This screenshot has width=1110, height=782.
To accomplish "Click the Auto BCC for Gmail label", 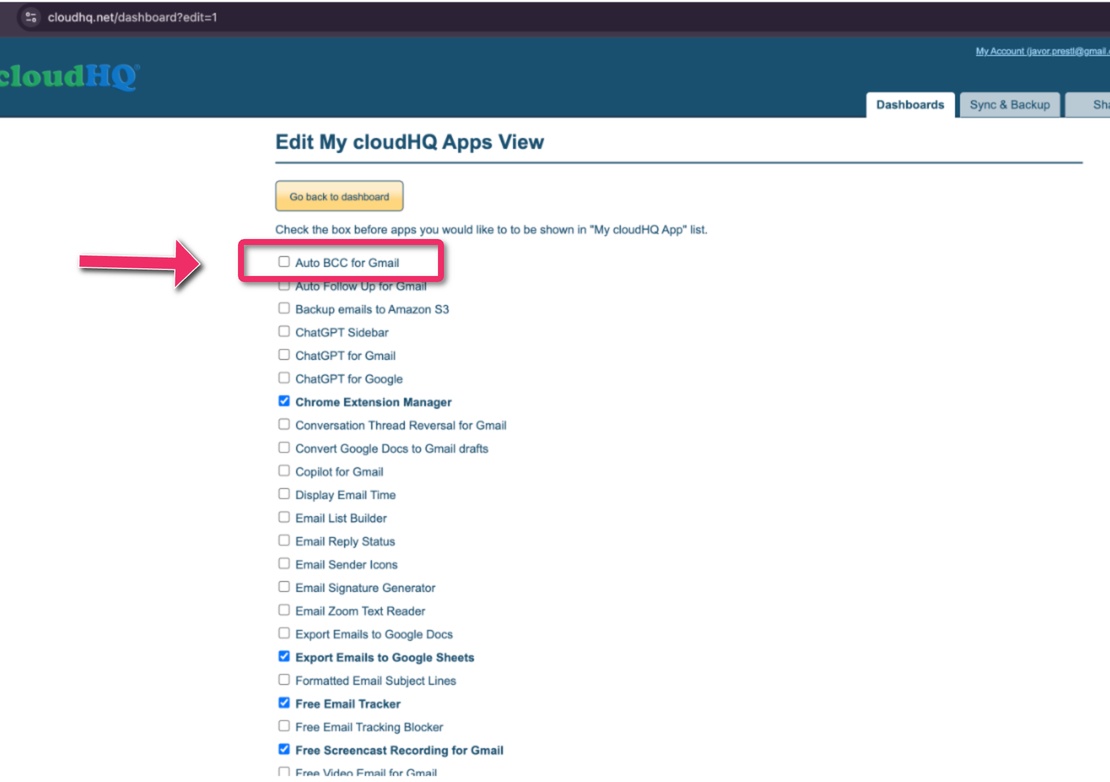I will pos(347,263).
